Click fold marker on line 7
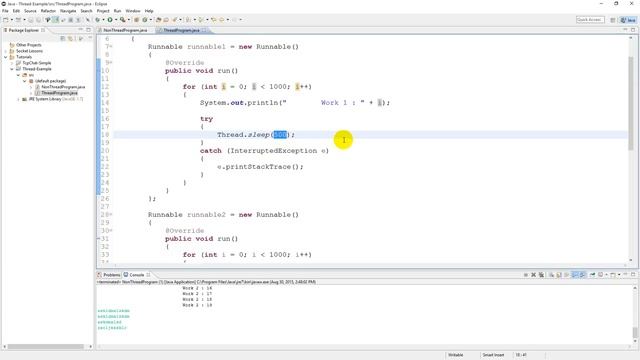 [x=111, y=47]
